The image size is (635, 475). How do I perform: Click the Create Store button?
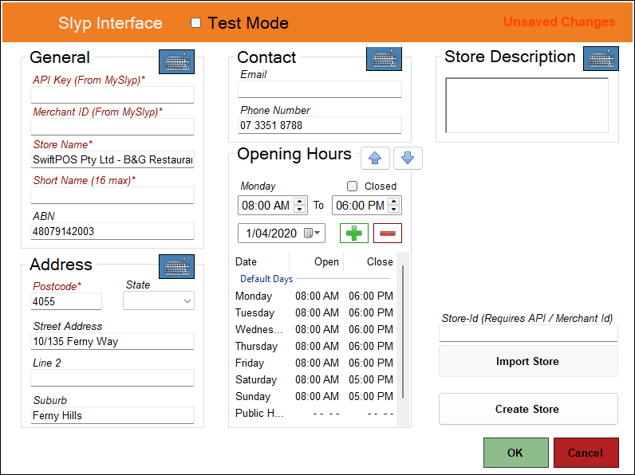coord(528,409)
